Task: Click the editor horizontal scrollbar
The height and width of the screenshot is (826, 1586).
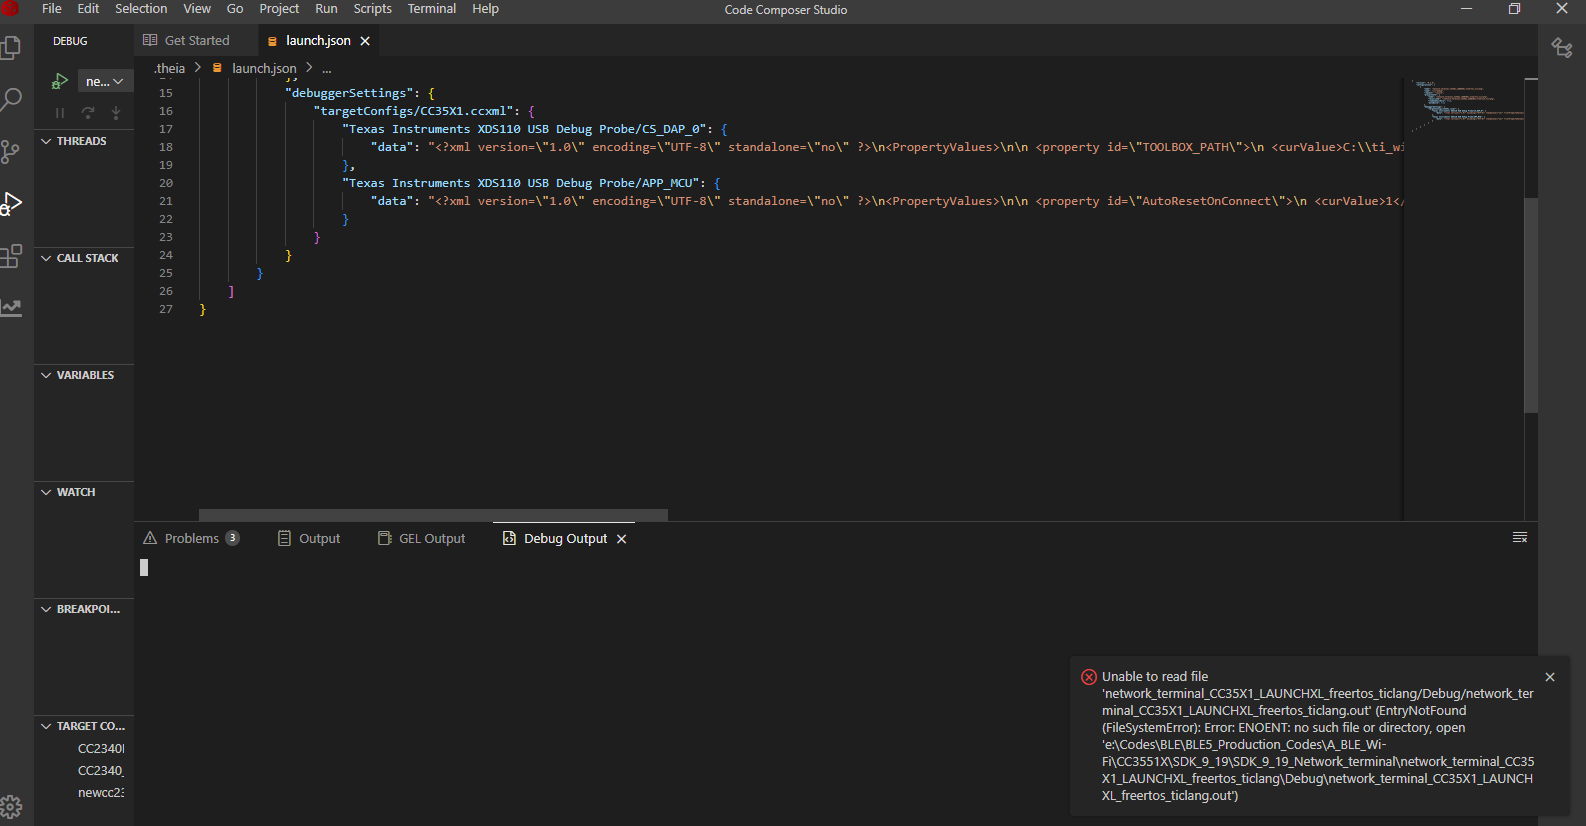Action: pyautogui.click(x=433, y=515)
